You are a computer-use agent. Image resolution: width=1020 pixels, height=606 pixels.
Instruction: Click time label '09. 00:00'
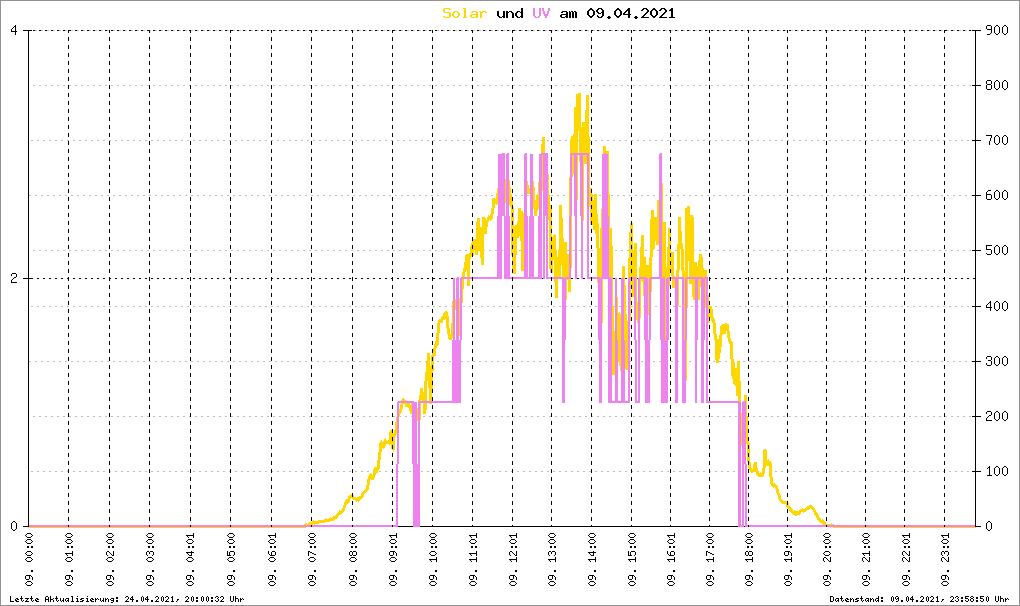(29, 559)
